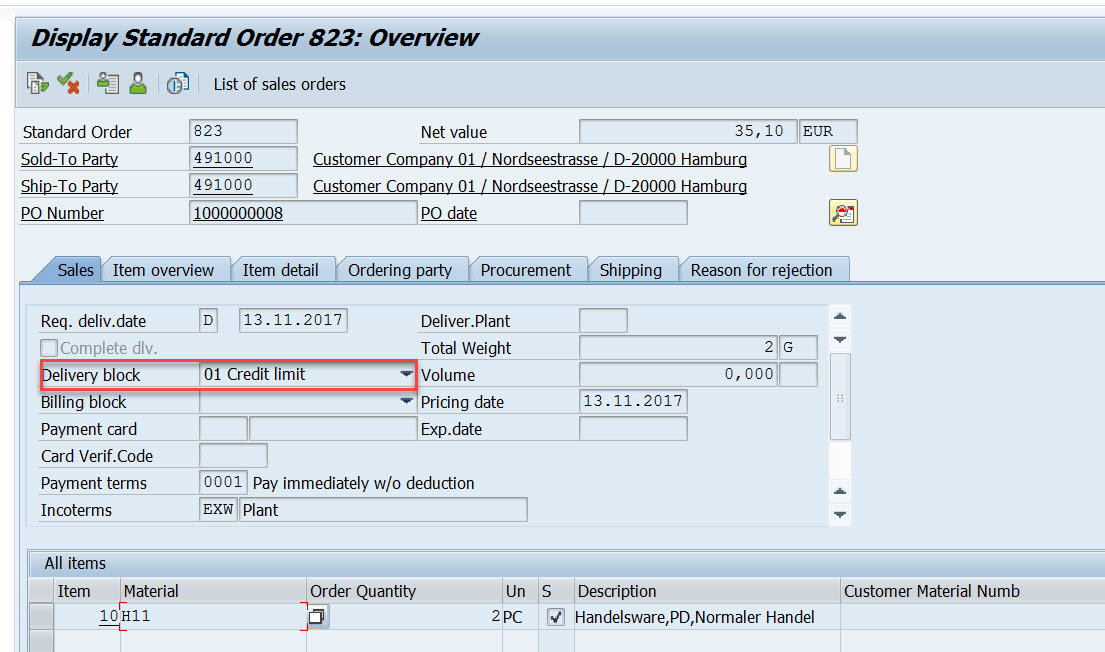Select the Reason for rejection tab

tap(764, 269)
